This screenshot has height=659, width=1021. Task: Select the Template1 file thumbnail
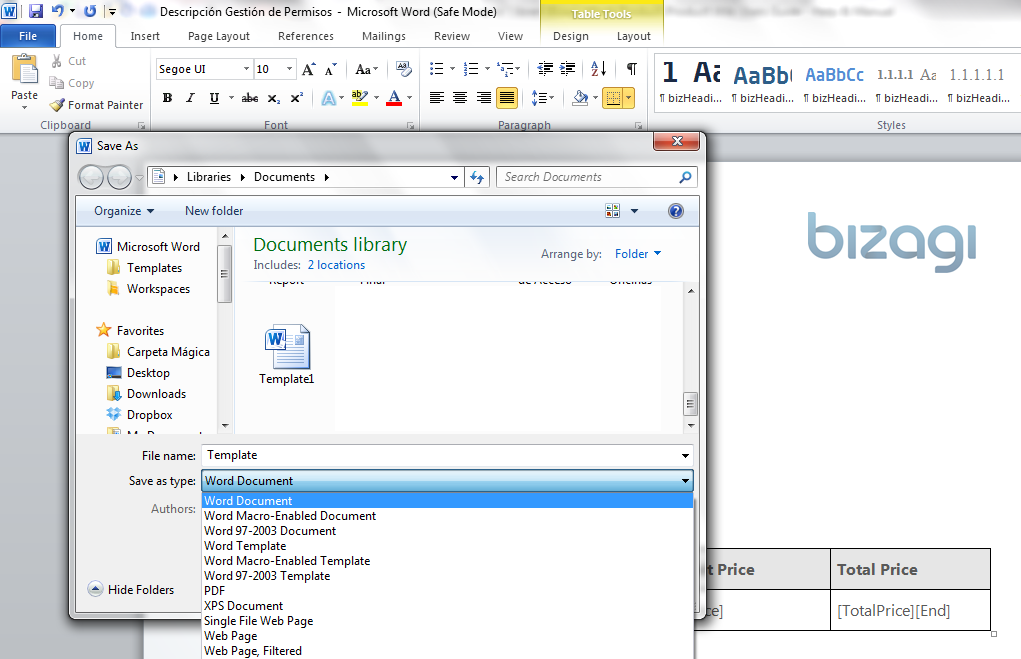[287, 354]
